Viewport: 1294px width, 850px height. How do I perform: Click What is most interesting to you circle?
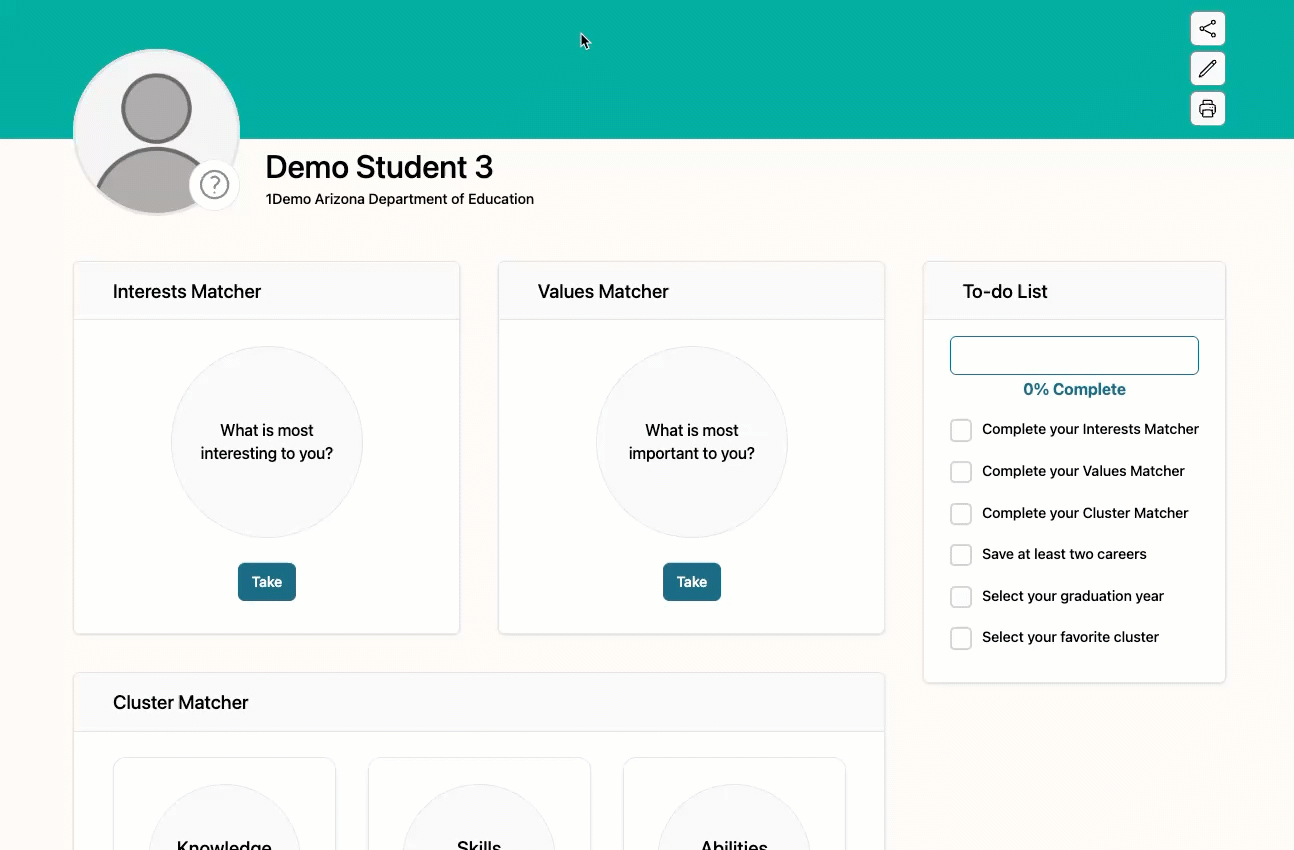click(x=267, y=442)
